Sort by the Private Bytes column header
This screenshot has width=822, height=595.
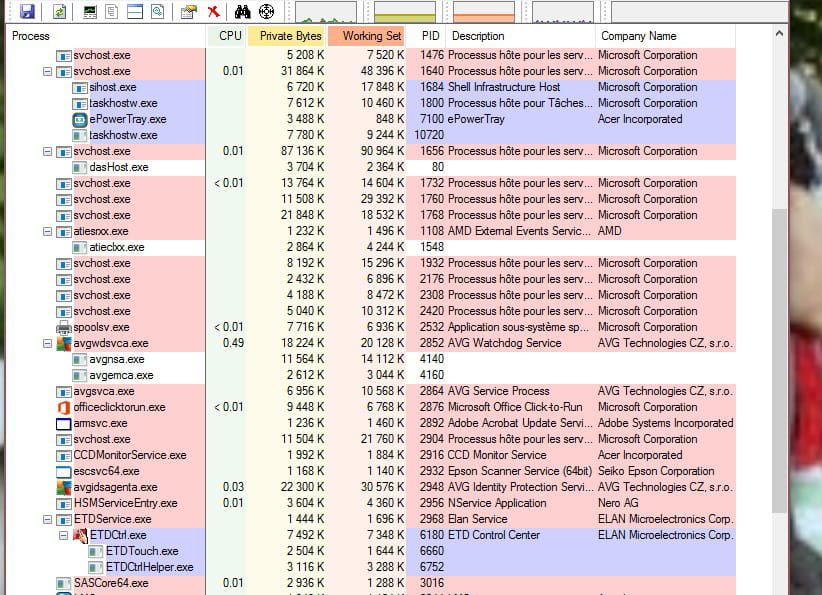(x=287, y=36)
